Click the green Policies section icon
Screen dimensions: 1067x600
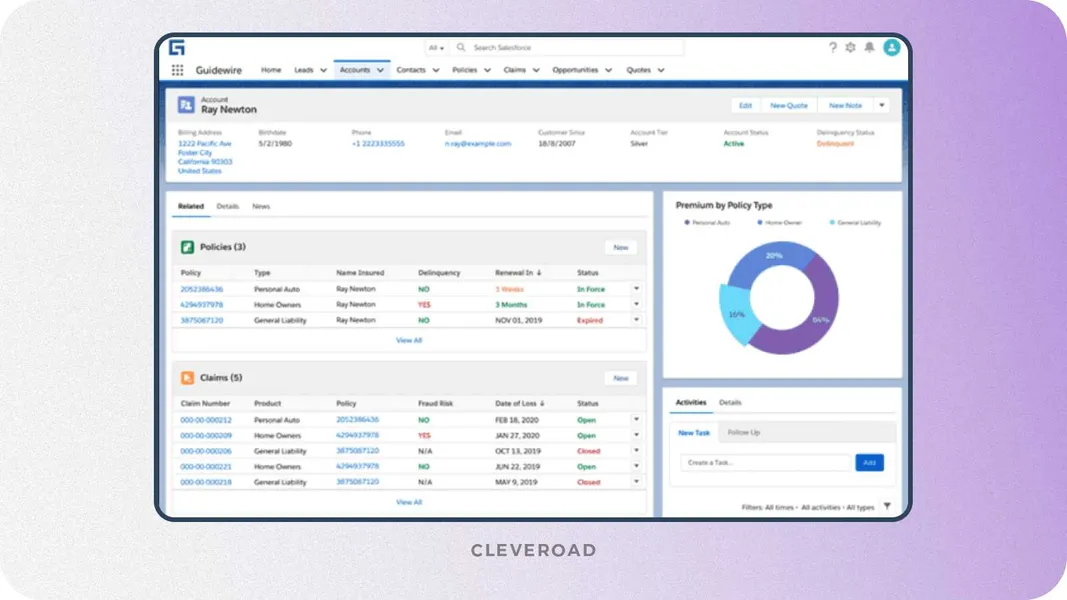point(187,247)
